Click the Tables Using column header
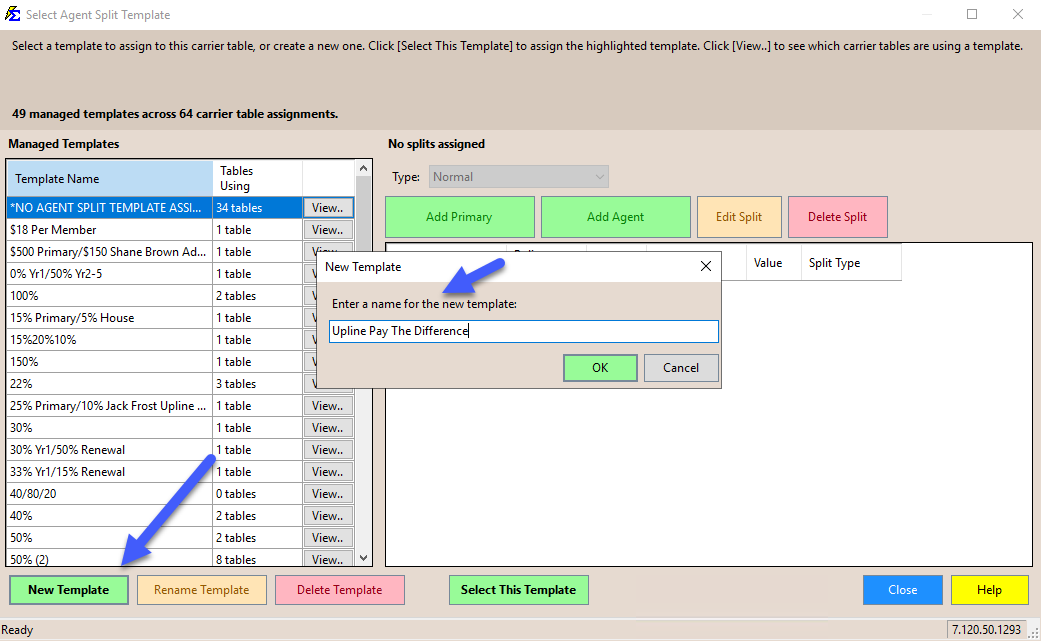Viewport: 1041px width, 641px height. [x=258, y=178]
